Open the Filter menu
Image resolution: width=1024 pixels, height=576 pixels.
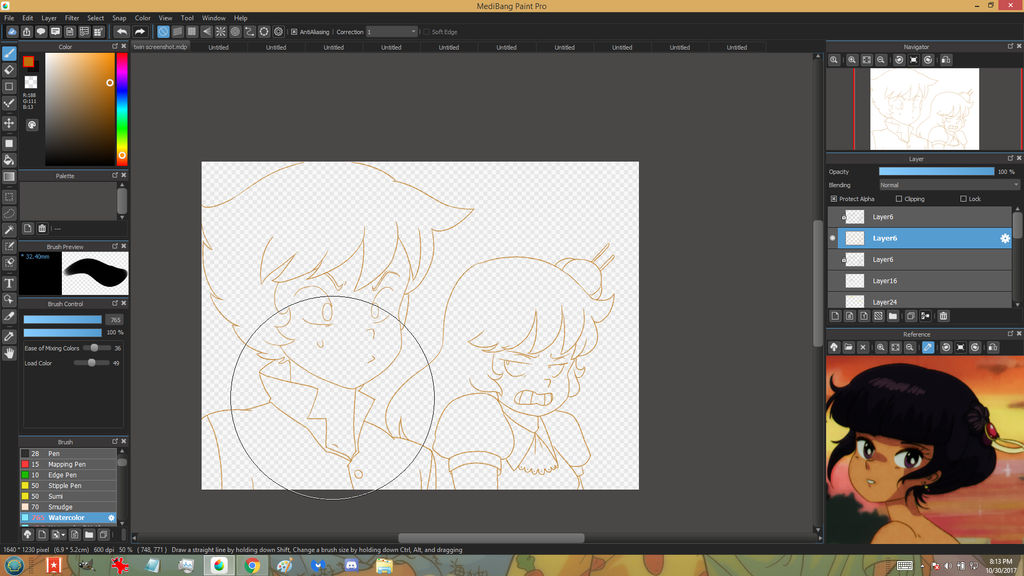pyautogui.click(x=72, y=18)
